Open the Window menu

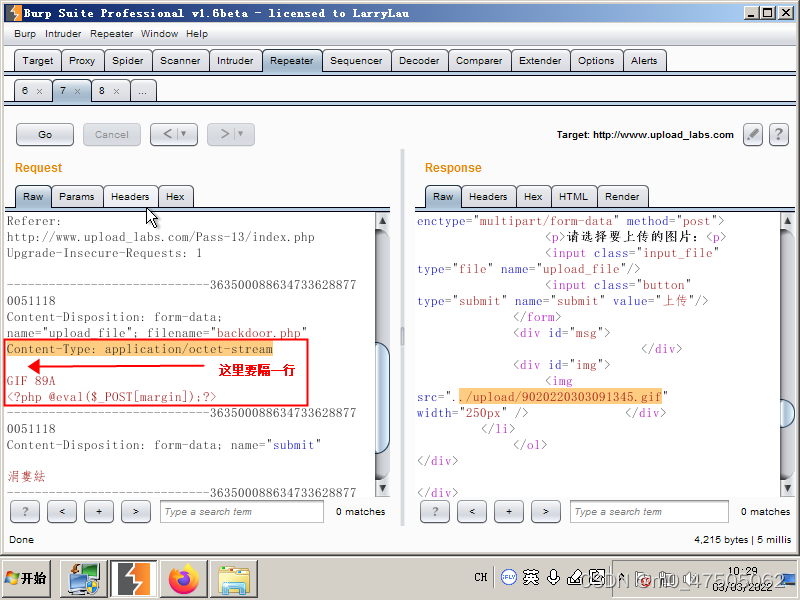(x=159, y=34)
